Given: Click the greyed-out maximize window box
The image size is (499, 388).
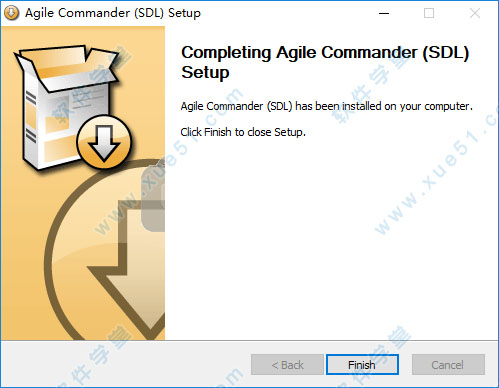Looking at the screenshot, I should pyautogui.click(x=429, y=13).
